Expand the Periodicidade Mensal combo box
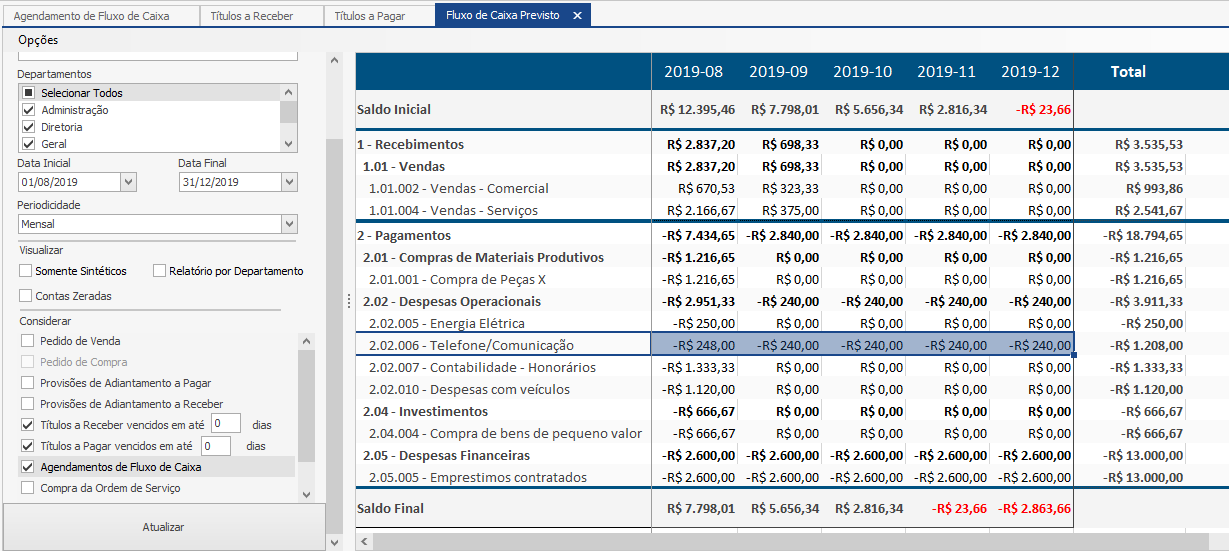This screenshot has width=1229, height=551. pyautogui.click(x=289, y=224)
